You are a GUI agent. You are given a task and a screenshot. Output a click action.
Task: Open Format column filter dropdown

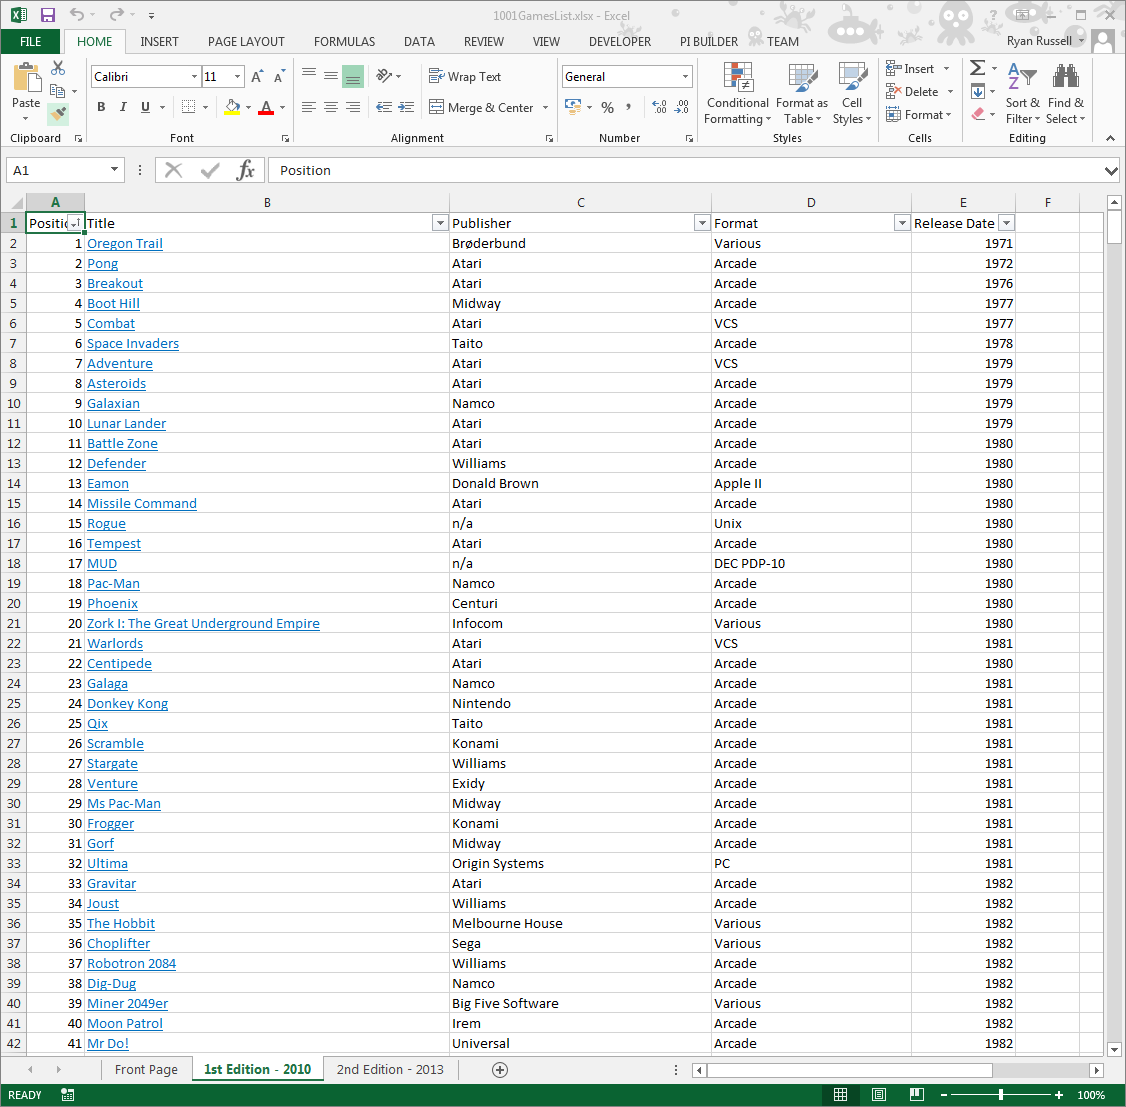902,223
